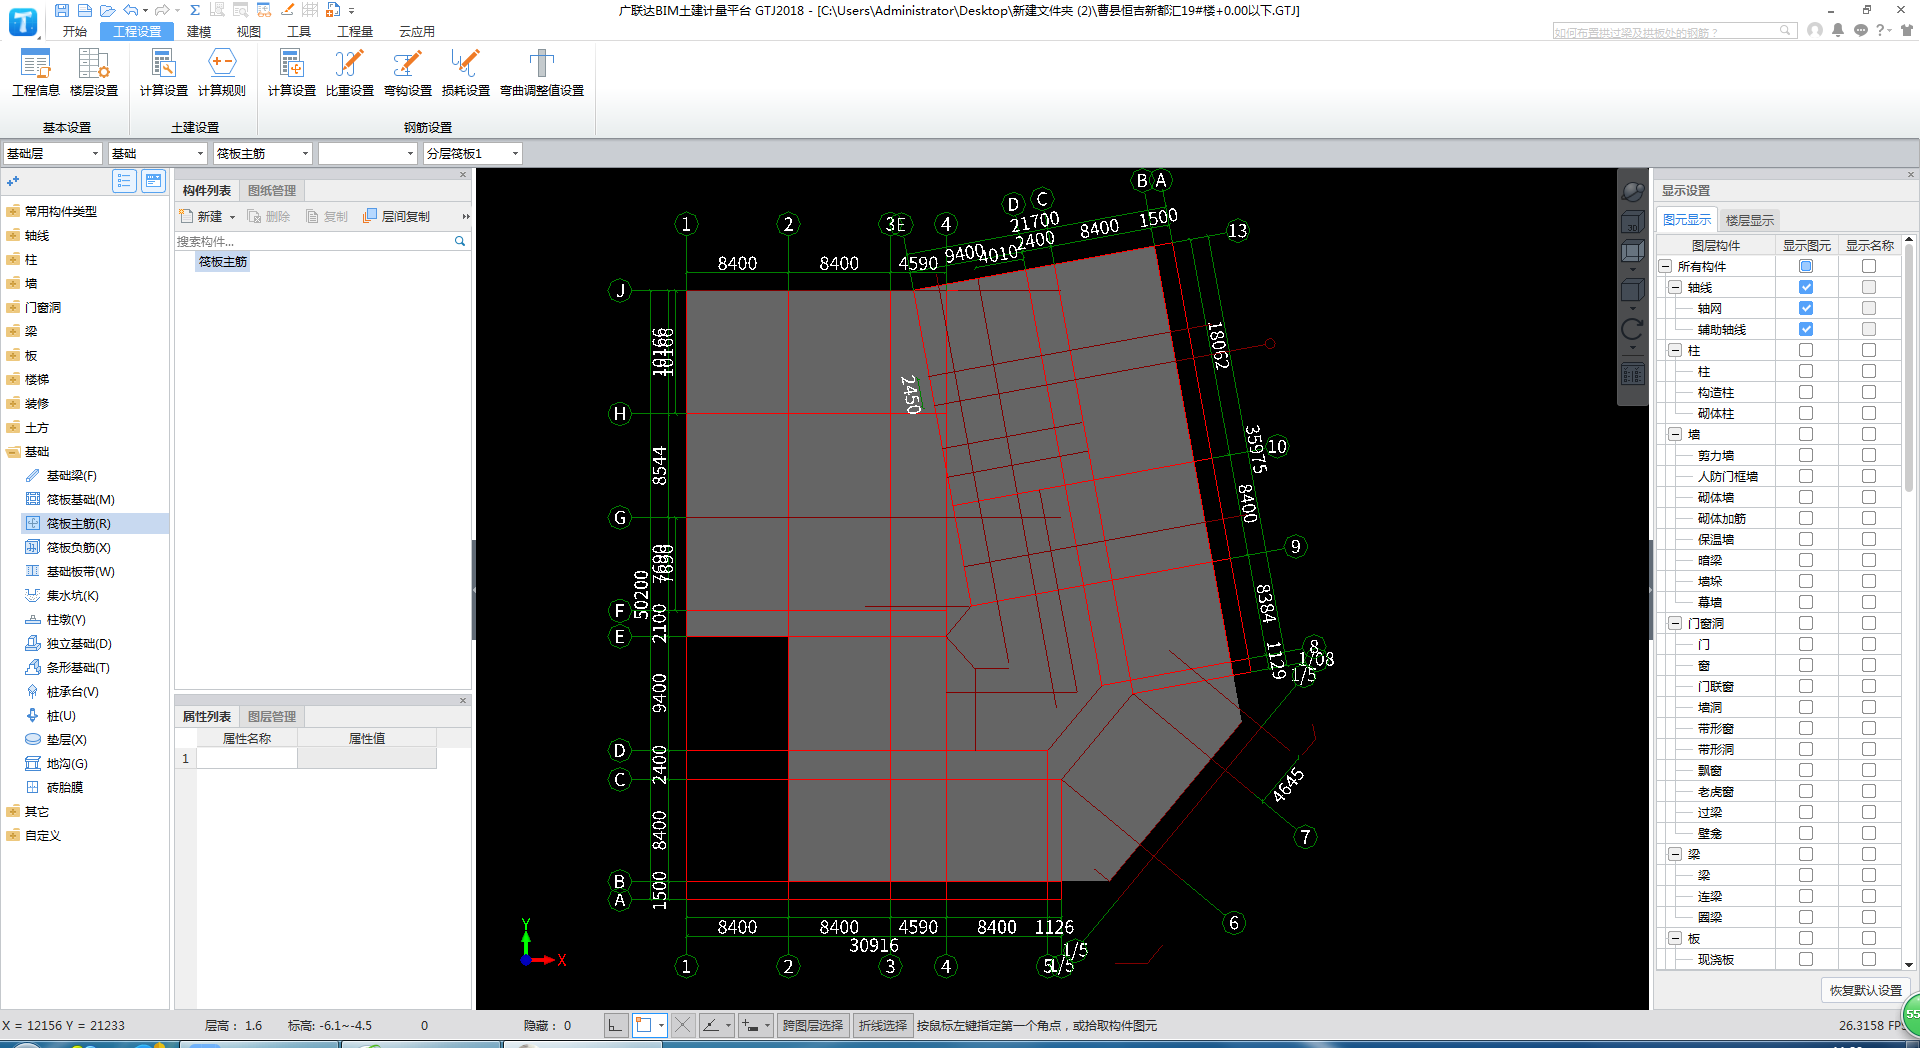Click the 3D view cube icon

coord(1632,223)
